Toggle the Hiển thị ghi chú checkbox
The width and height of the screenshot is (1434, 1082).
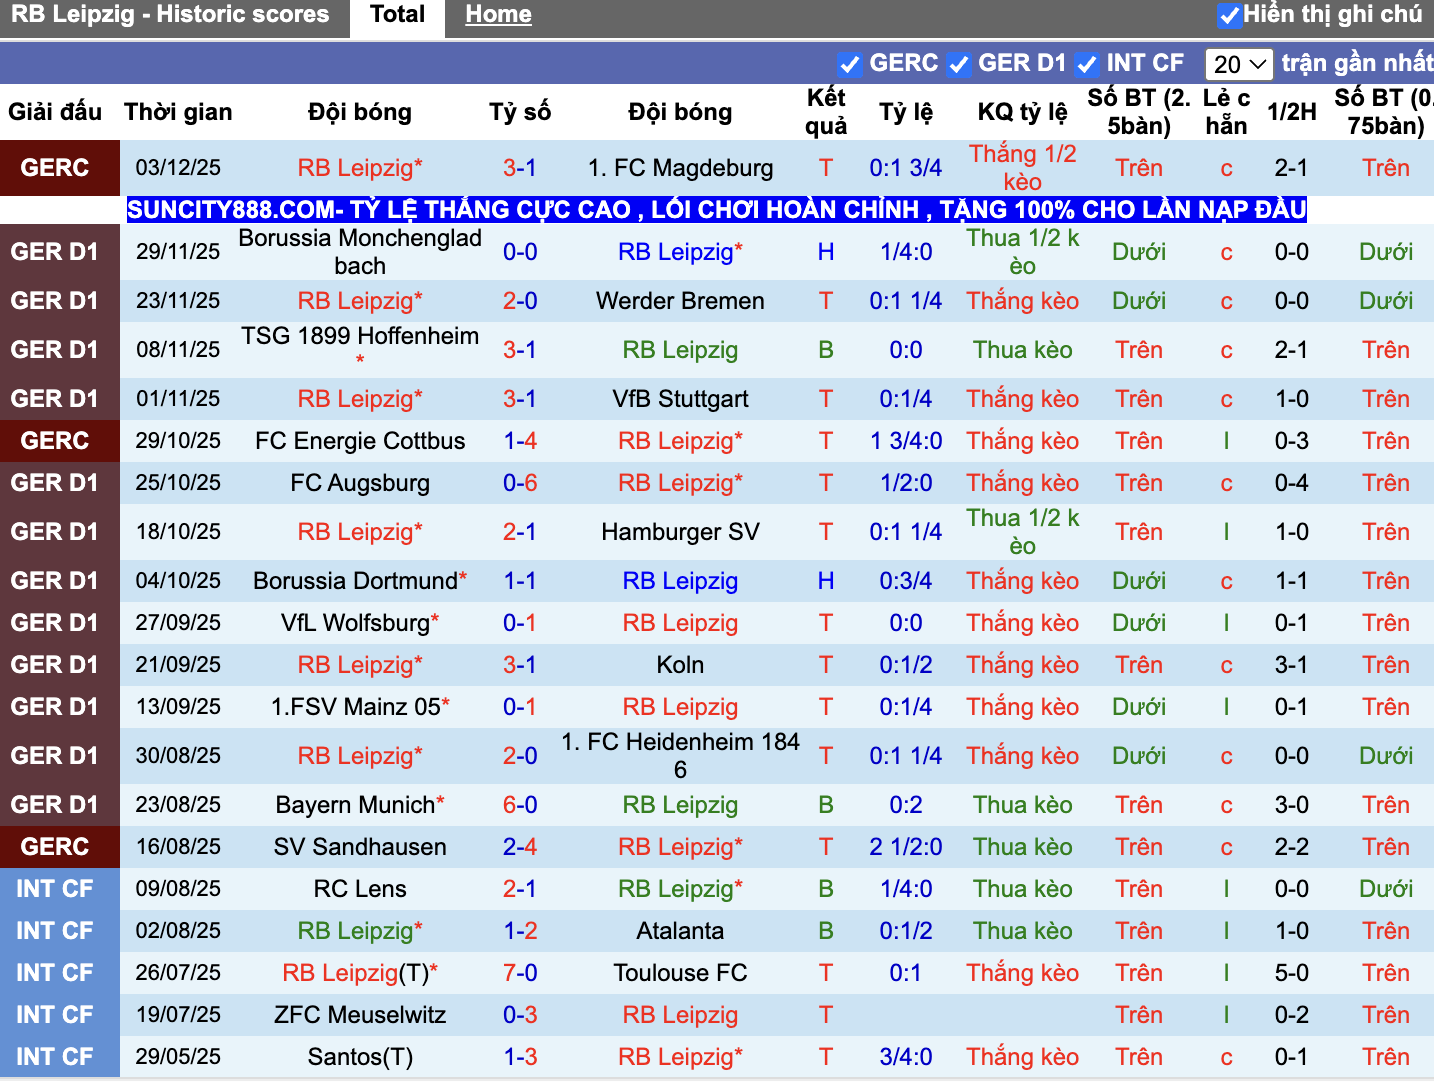pyautogui.click(x=1229, y=16)
